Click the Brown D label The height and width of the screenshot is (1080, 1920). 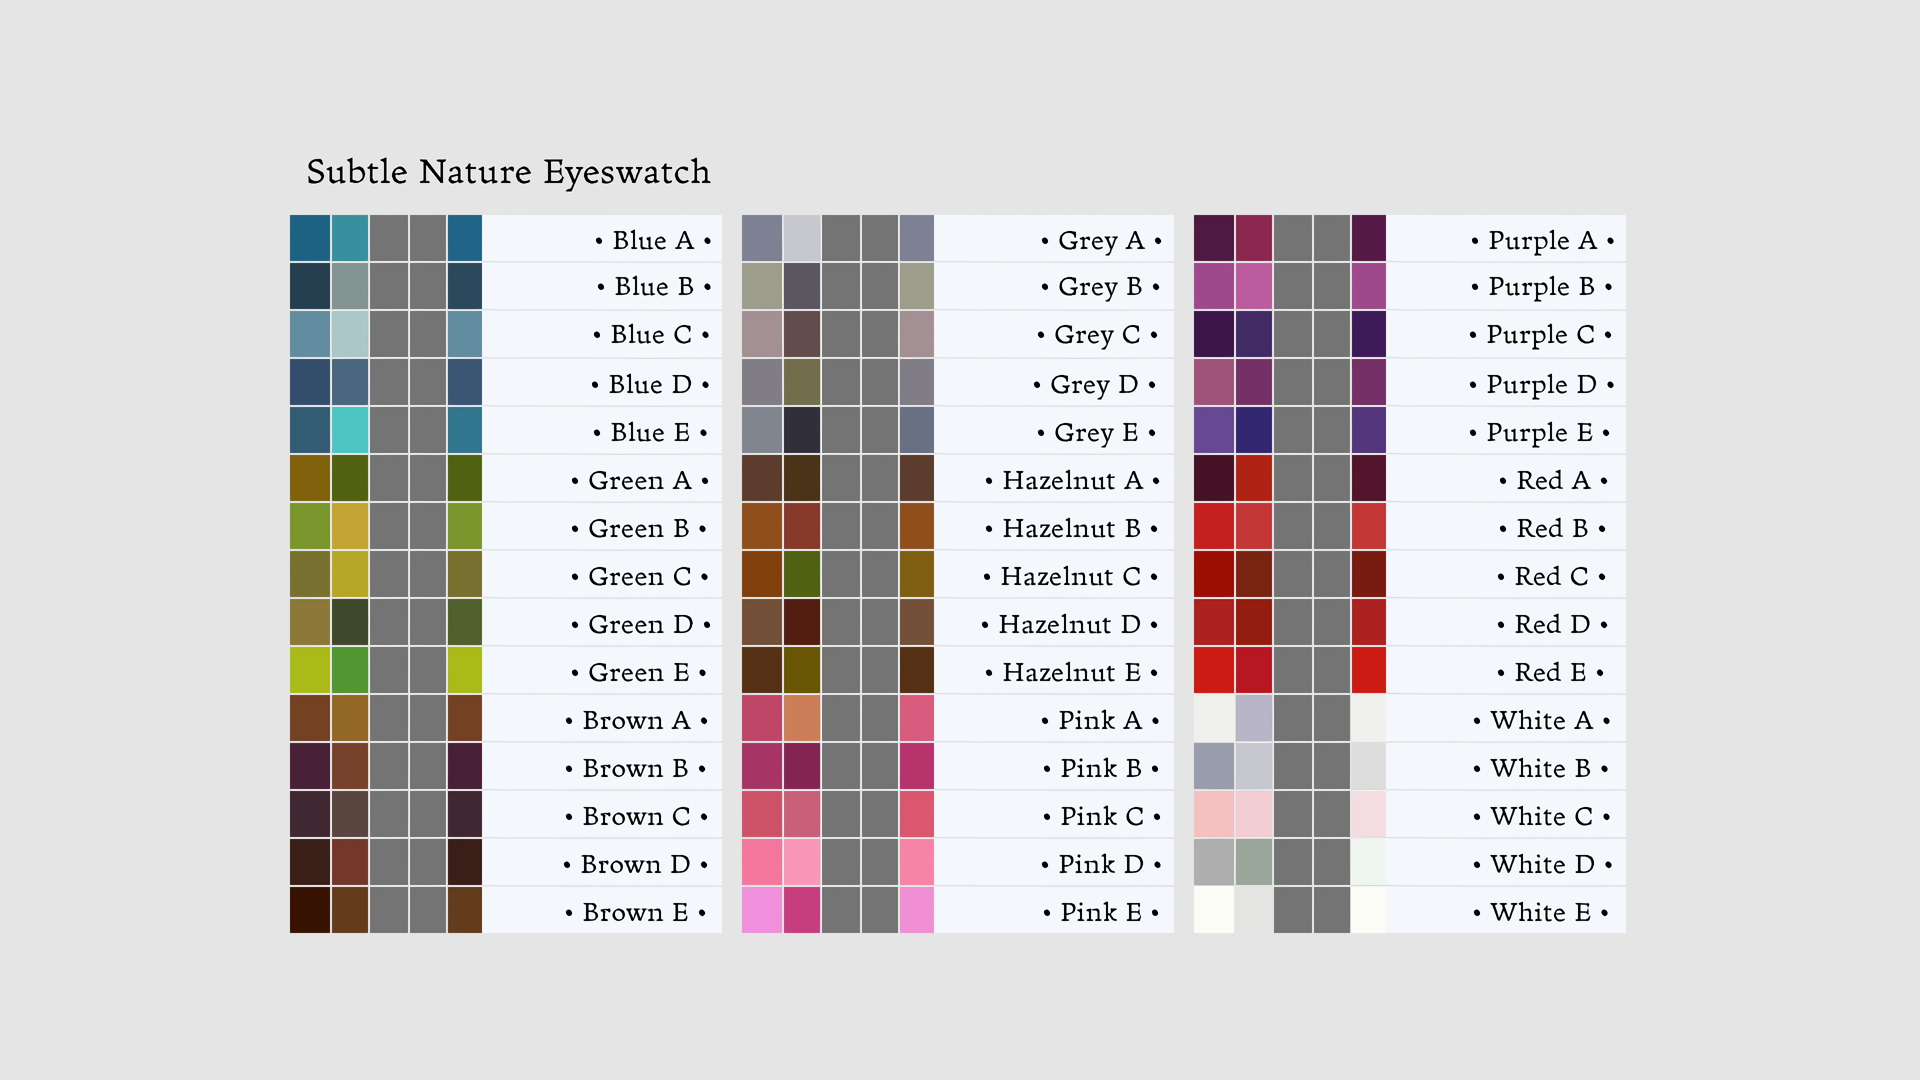(635, 864)
